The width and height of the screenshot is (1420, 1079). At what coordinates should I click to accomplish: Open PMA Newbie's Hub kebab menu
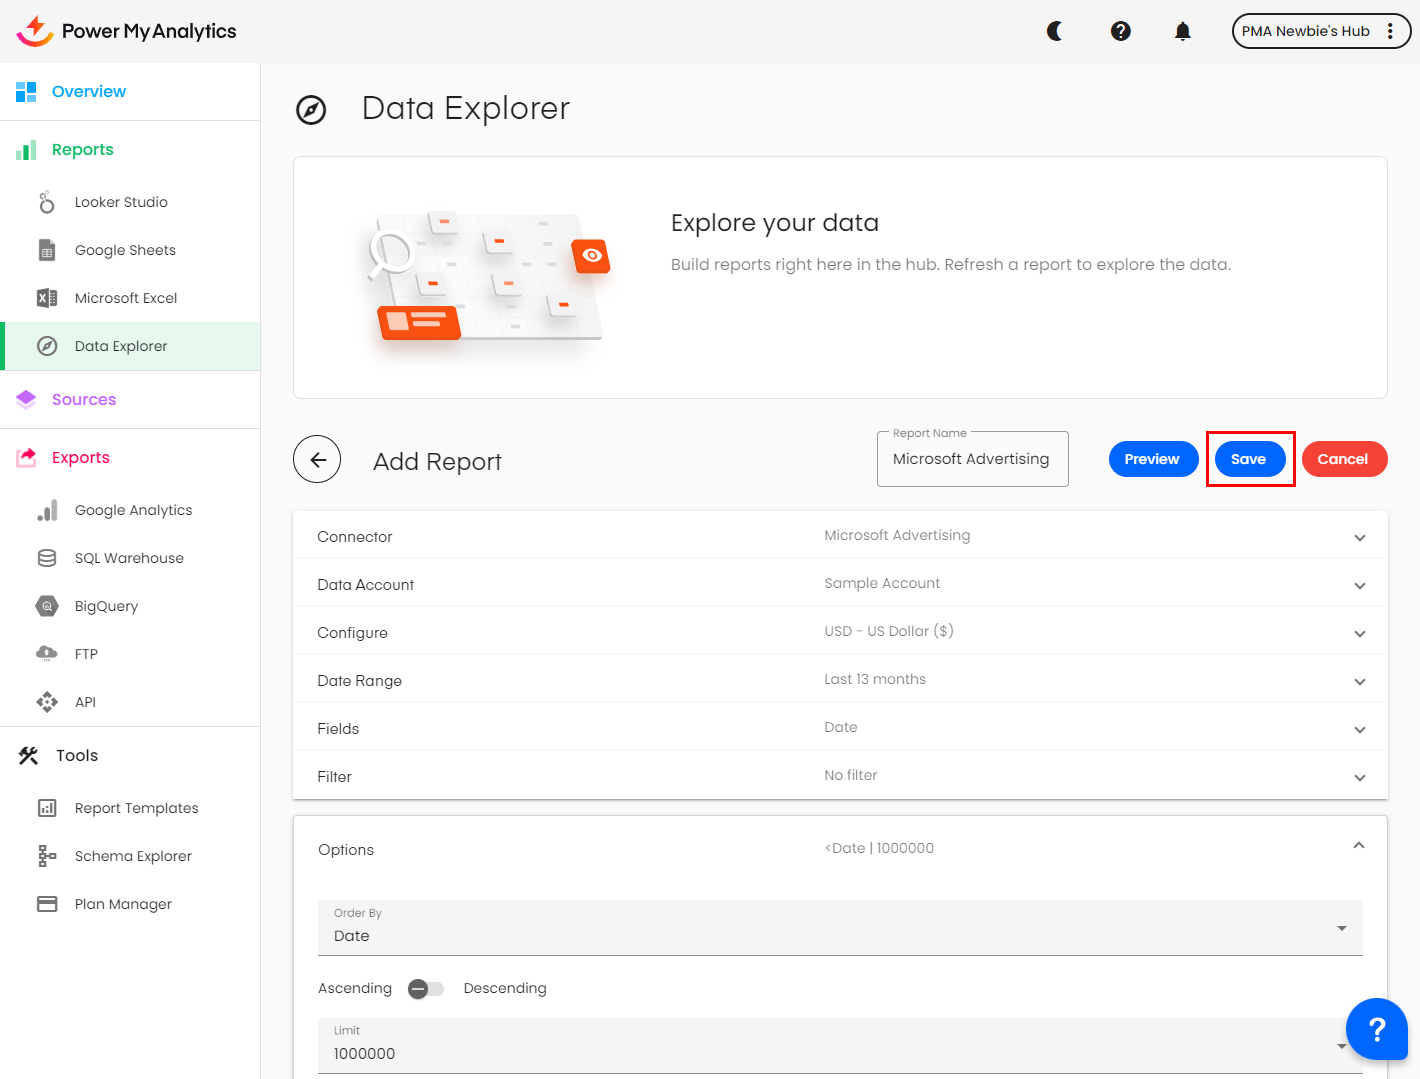click(x=1390, y=31)
